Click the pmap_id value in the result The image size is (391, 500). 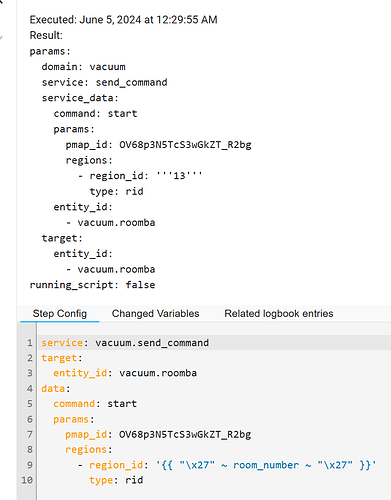coord(185,145)
